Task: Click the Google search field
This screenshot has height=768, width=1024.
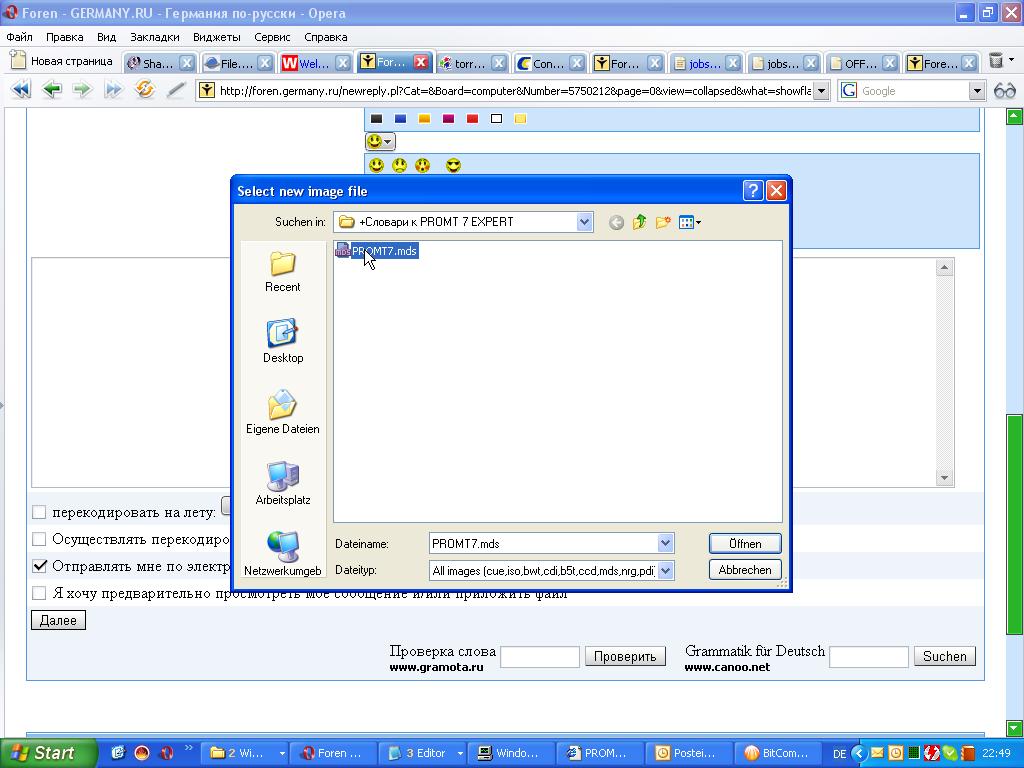Action: pyautogui.click(x=912, y=91)
